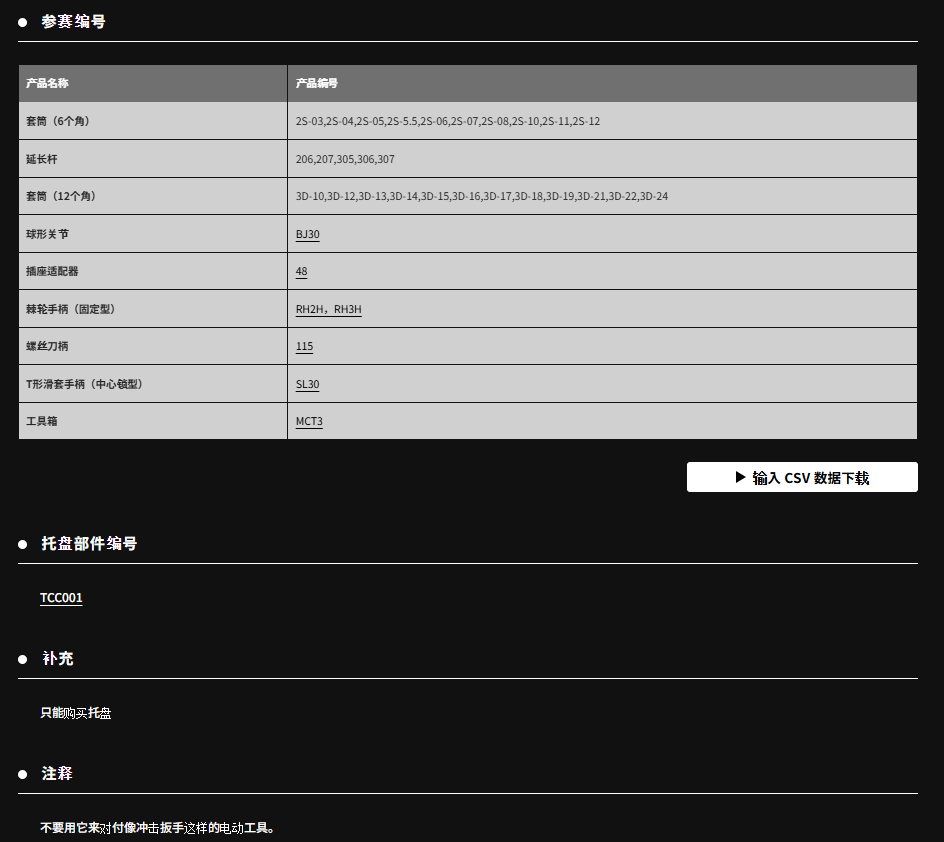Open the SL30 T-handle link
This screenshot has width=944, height=842.
coord(307,384)
